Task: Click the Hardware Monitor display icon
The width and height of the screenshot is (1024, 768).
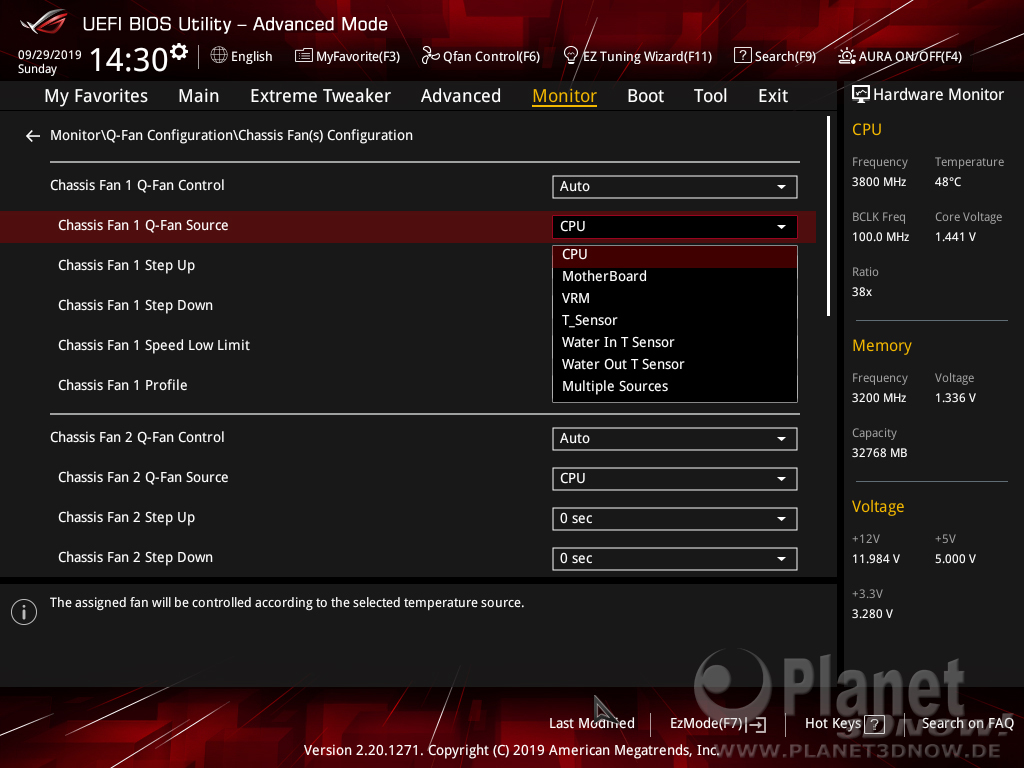Action: coord(861,95)
